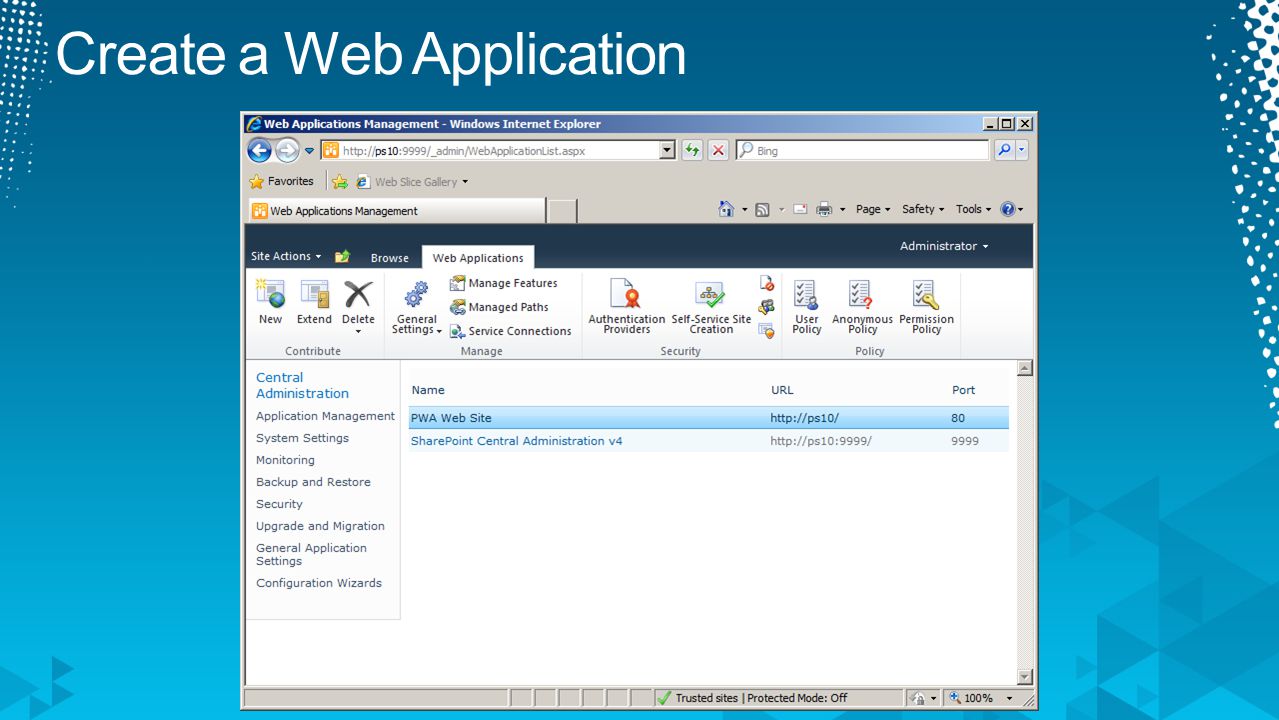The image size is (1279, 720).
Task: Open the Site Actions menu
Action: (x=286, y=256)
